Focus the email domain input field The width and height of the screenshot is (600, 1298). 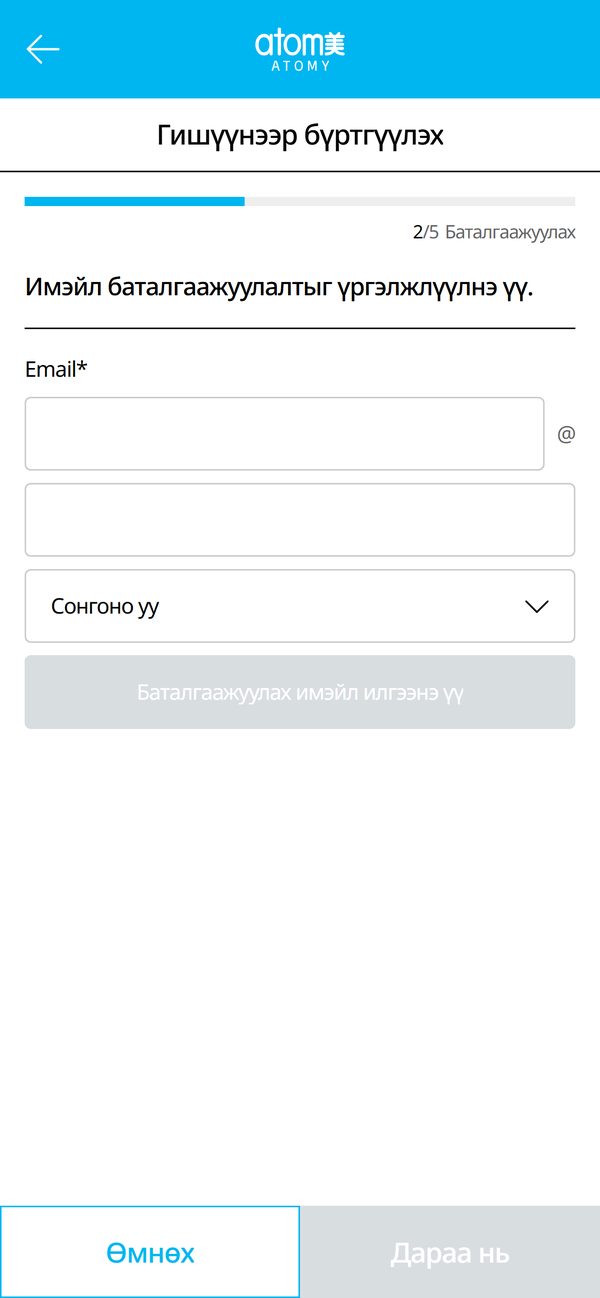[x=300, y=520]
